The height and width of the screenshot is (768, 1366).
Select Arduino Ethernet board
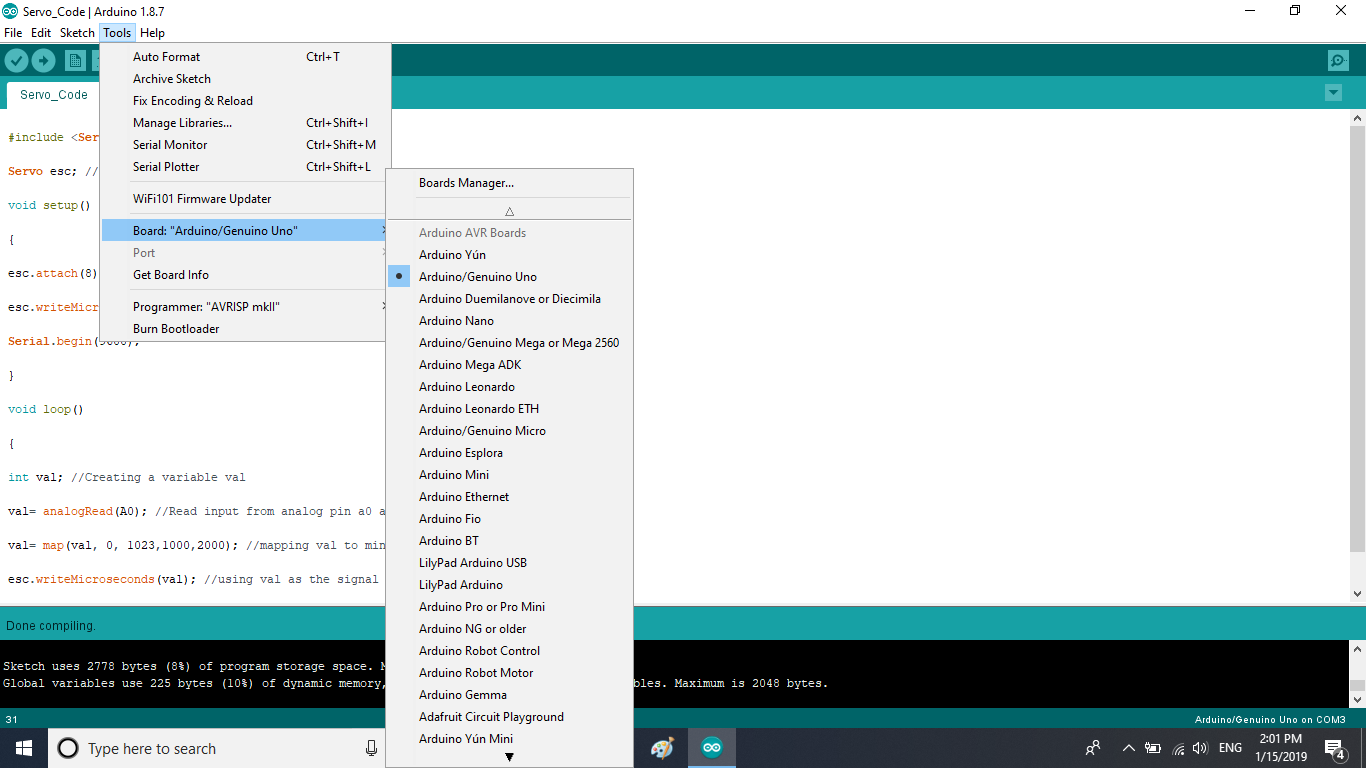pos(509,497)
